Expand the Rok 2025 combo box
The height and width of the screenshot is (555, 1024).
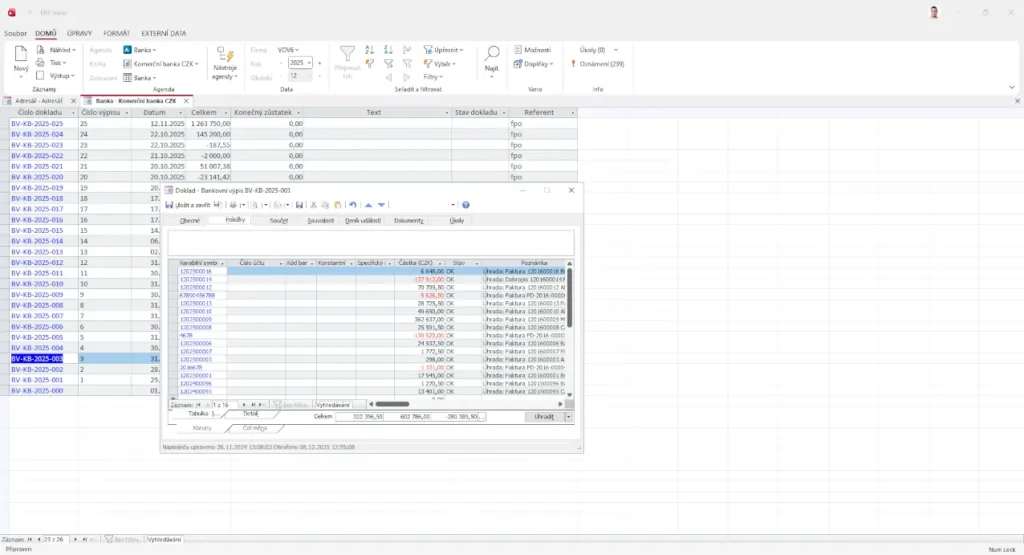pos(309,62)
